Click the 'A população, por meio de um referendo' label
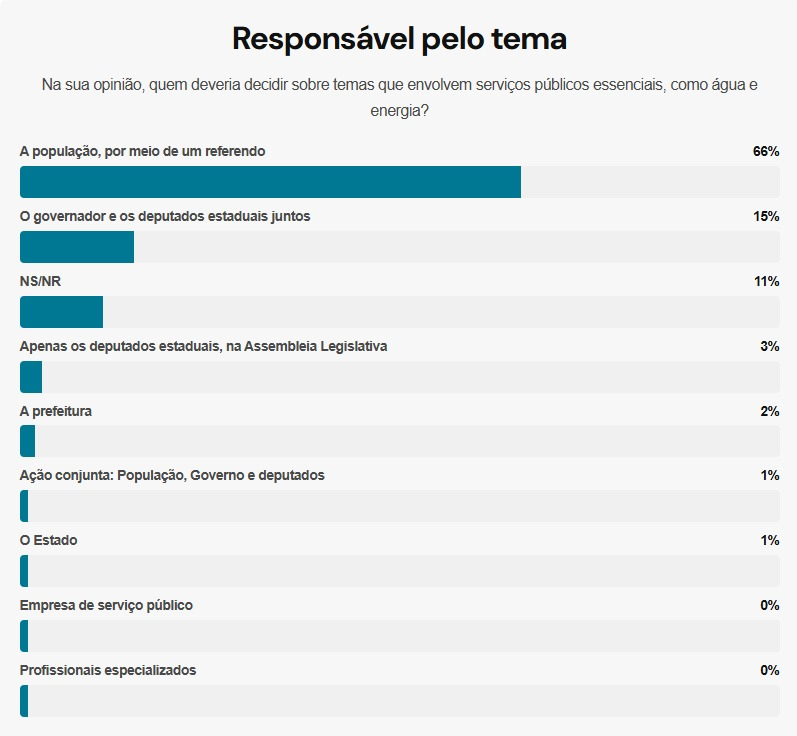Image resolution: width=797 pixels, height=736 pixels. pos(143,151)
